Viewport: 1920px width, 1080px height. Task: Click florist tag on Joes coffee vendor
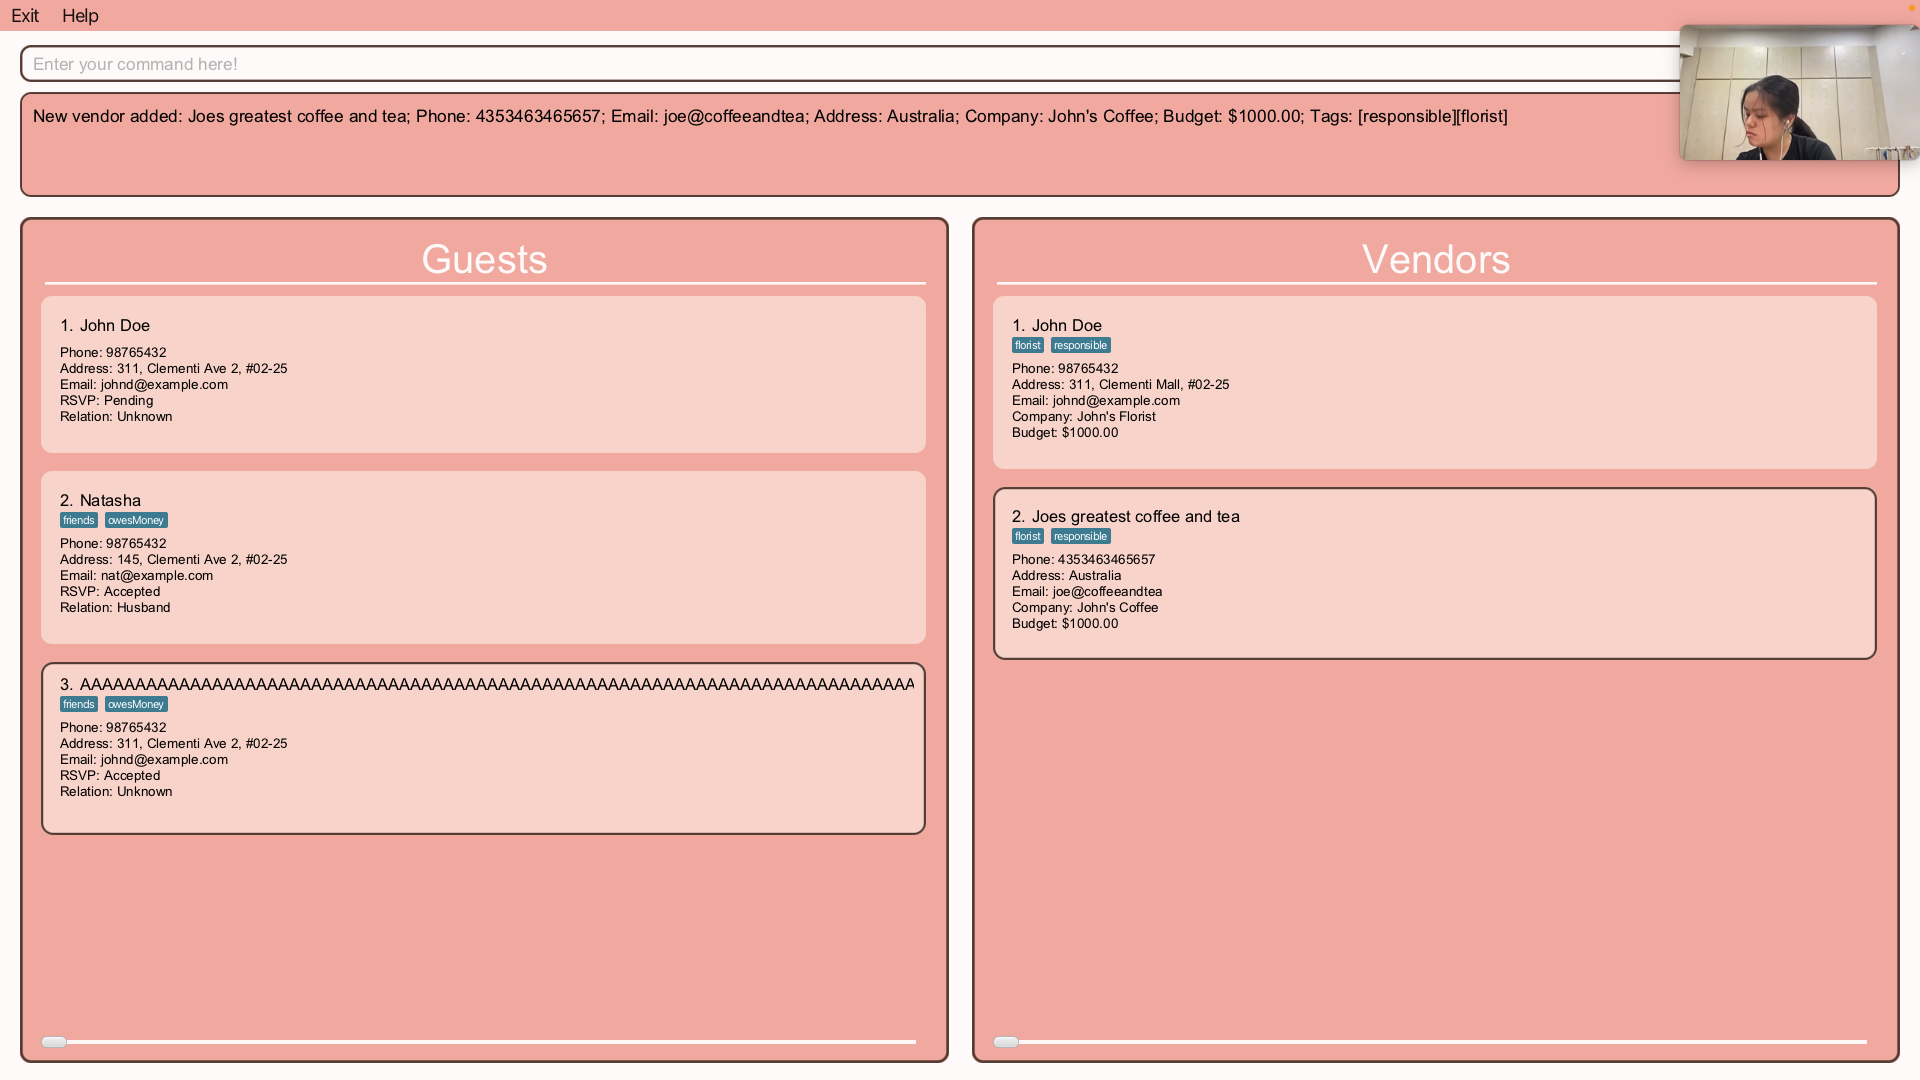pos(1027,536)
